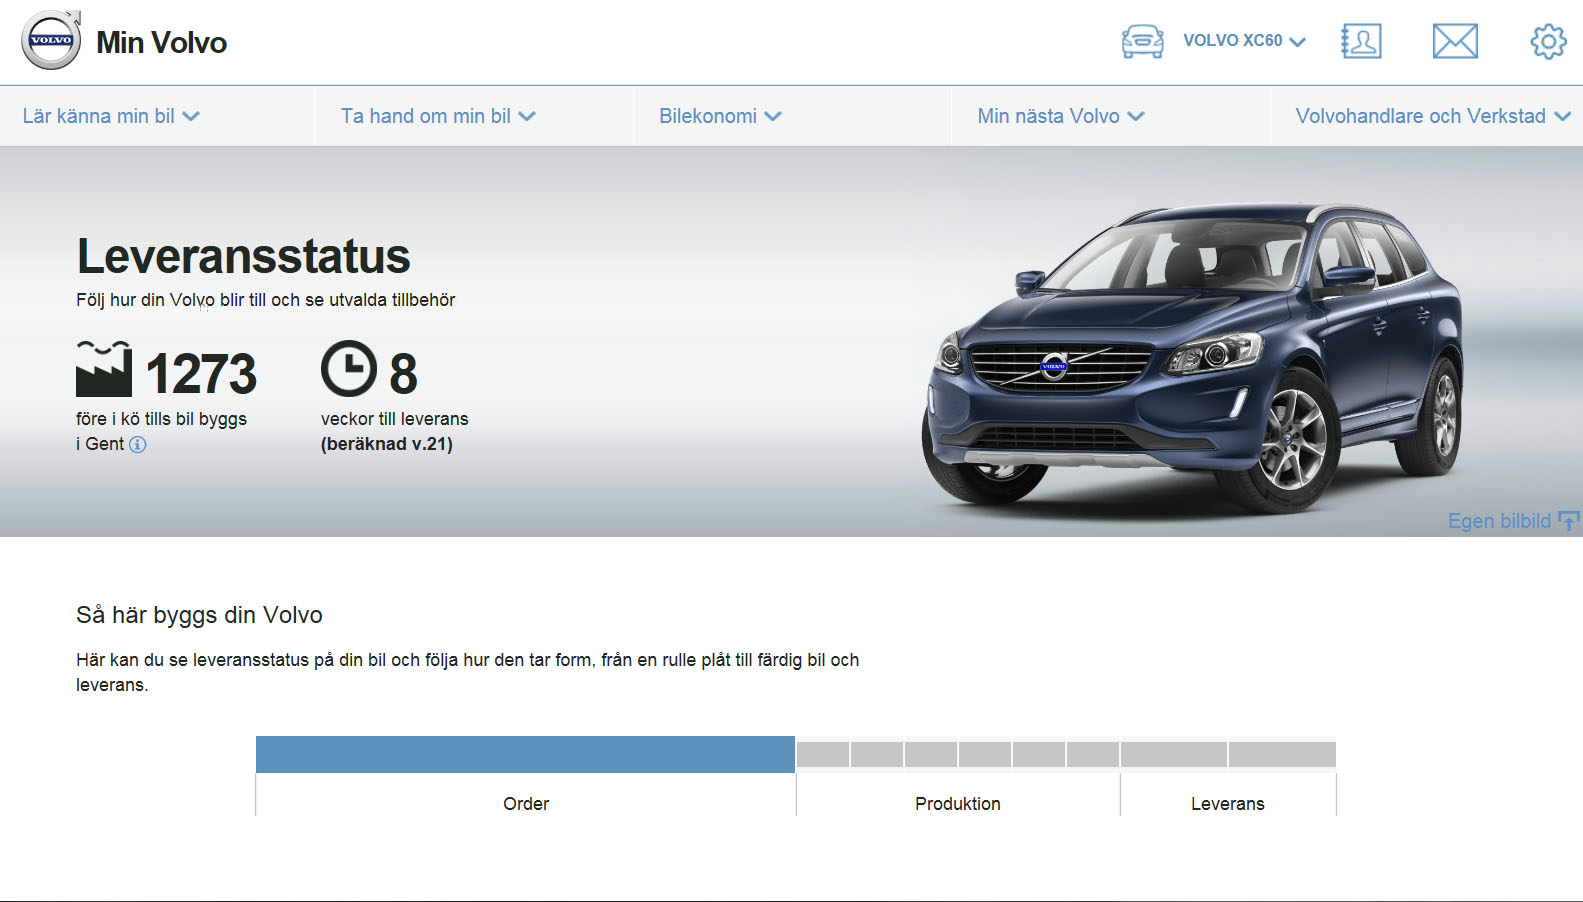Click the blue Order progress bar segment
Screen dimensions: 1583x902
pyautogui.click(x=525, y=754)
